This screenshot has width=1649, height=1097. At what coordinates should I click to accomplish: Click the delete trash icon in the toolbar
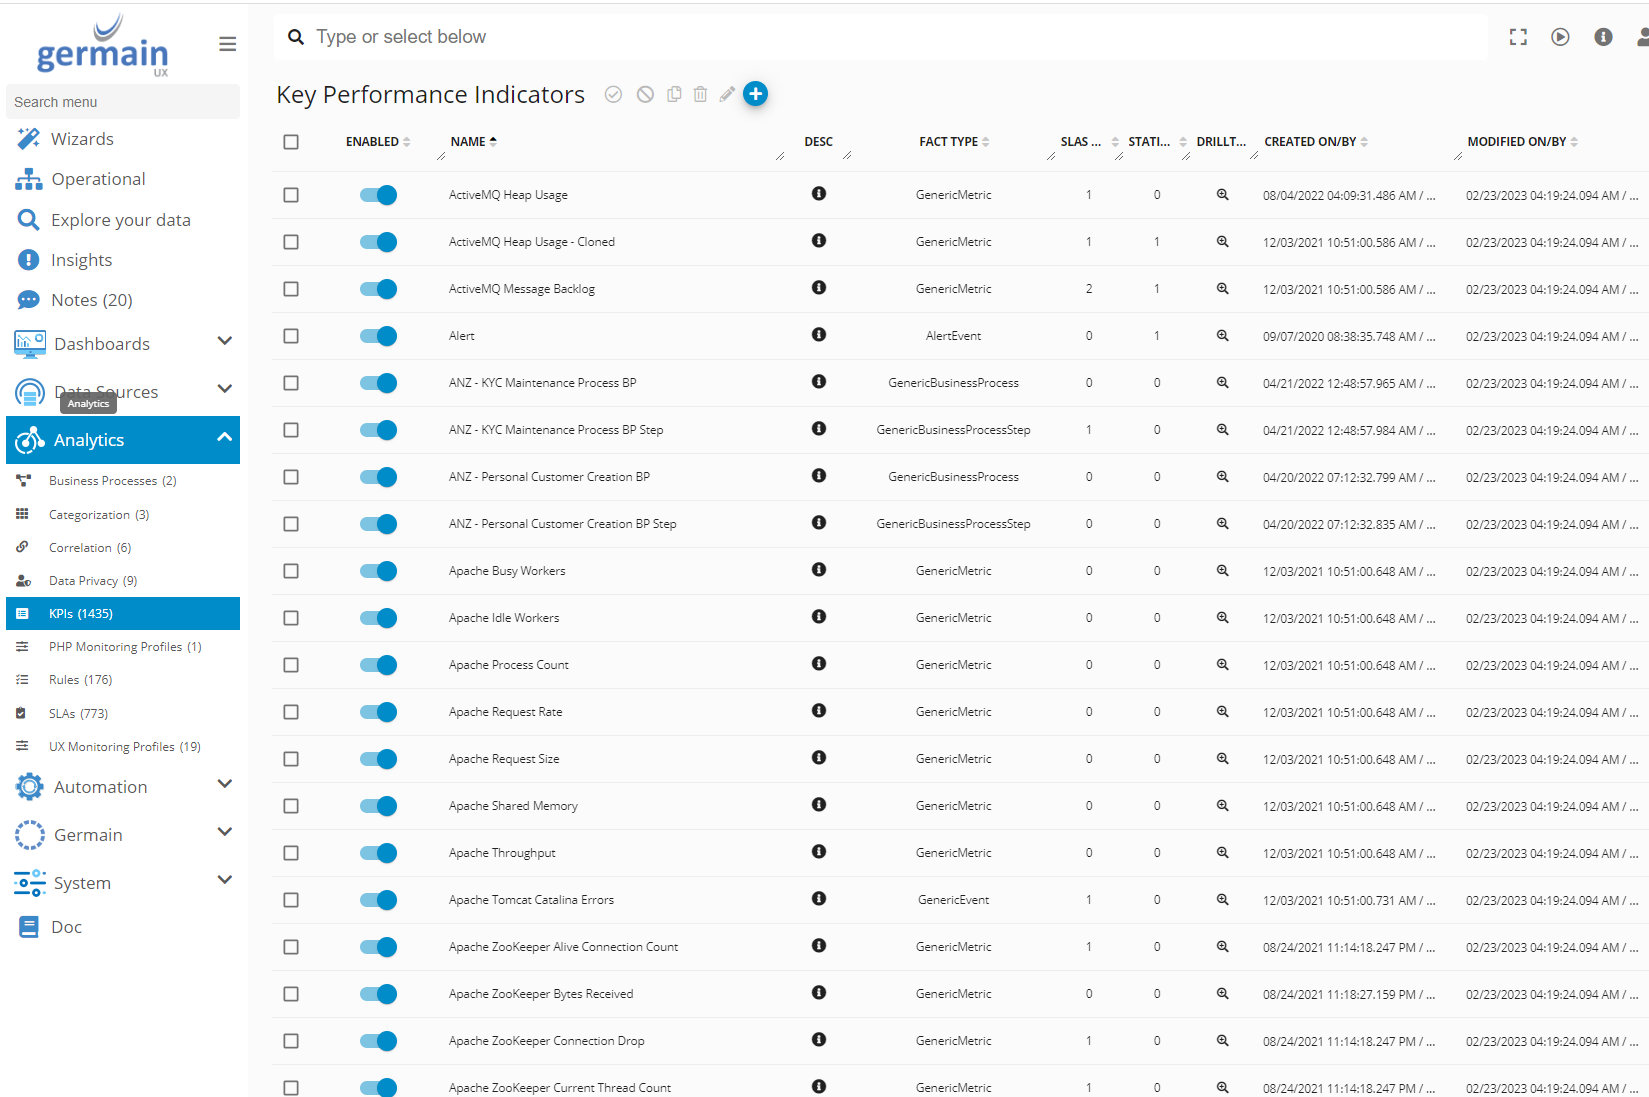click(x=700, y=94)
